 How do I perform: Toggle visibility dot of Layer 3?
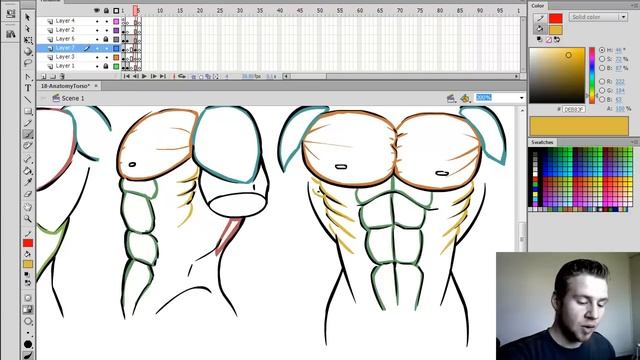(97, 57)
